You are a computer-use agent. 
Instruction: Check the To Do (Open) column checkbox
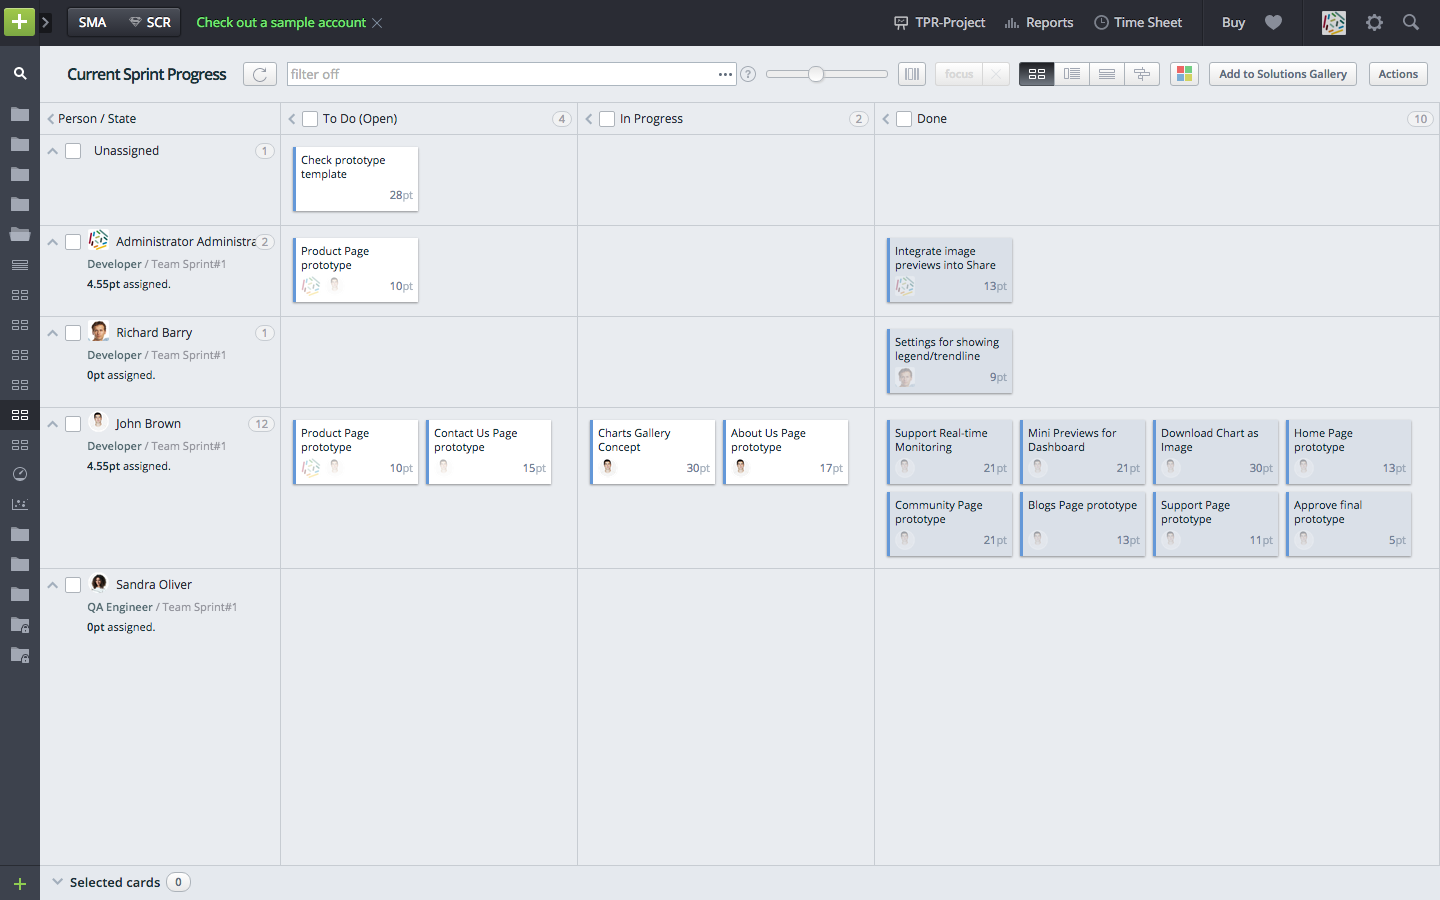tap(310, 118)
